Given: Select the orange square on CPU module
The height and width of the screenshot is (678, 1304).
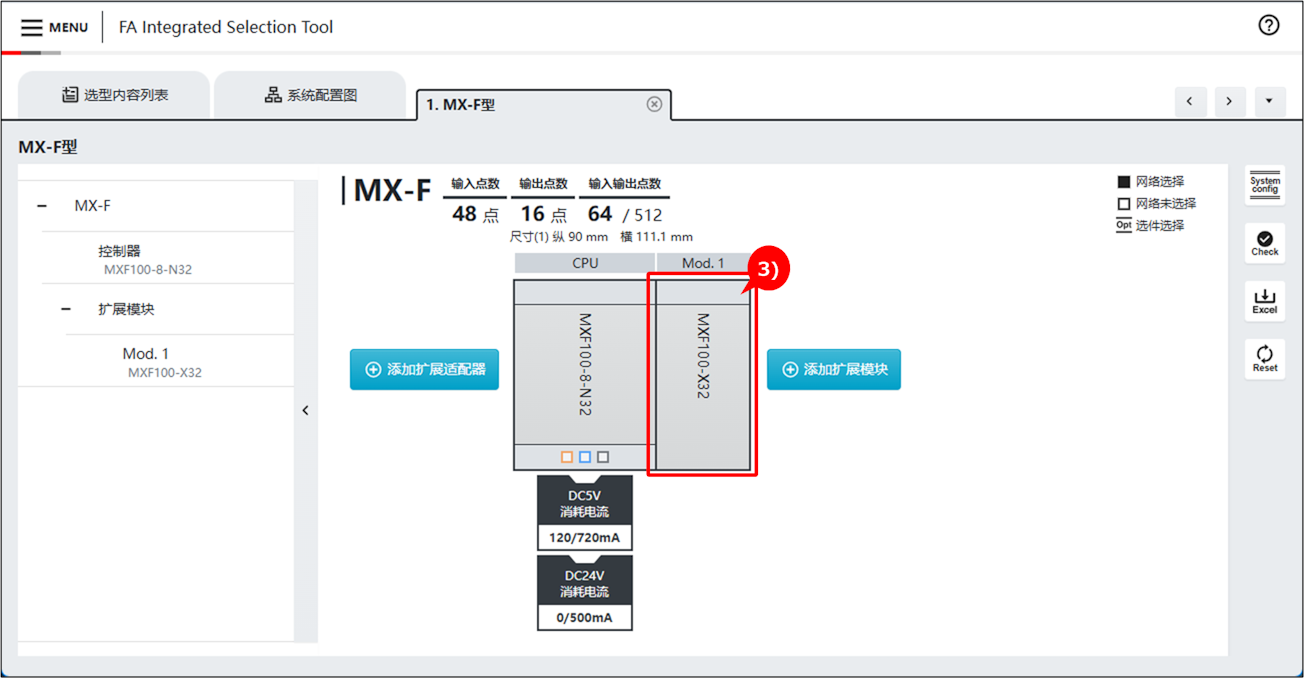Looking at the screenshot, I should click(x=567, y=457).
